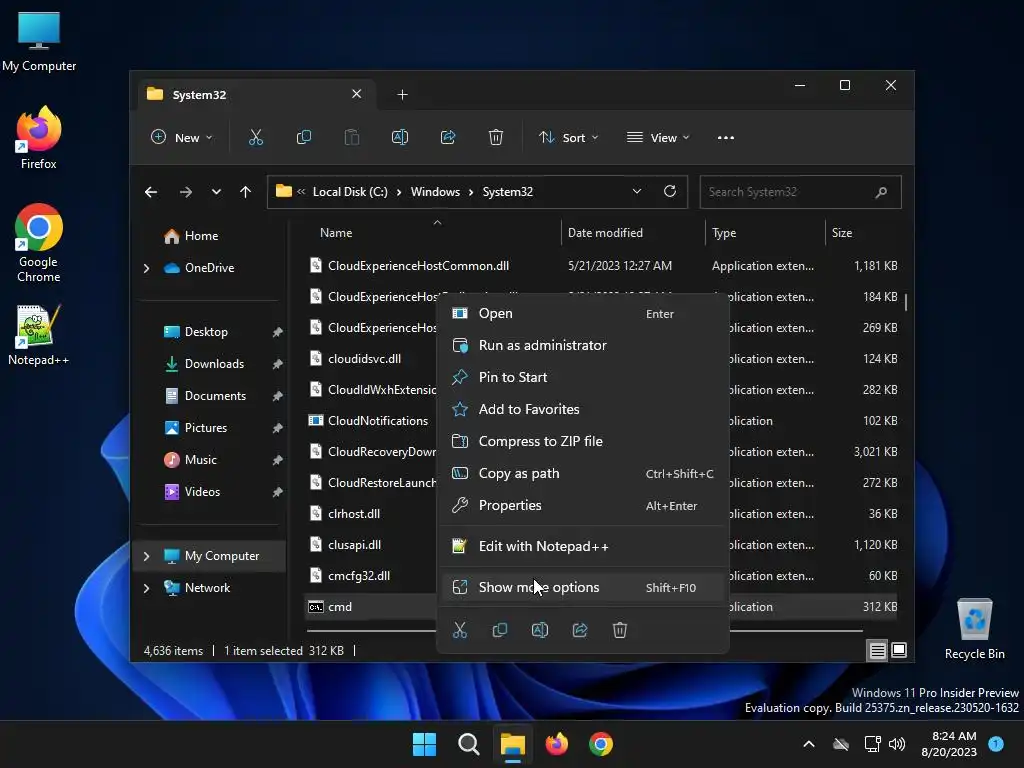Switch to details view layout icon
The height and width of the screenshot is (768, 1024).
878,650
